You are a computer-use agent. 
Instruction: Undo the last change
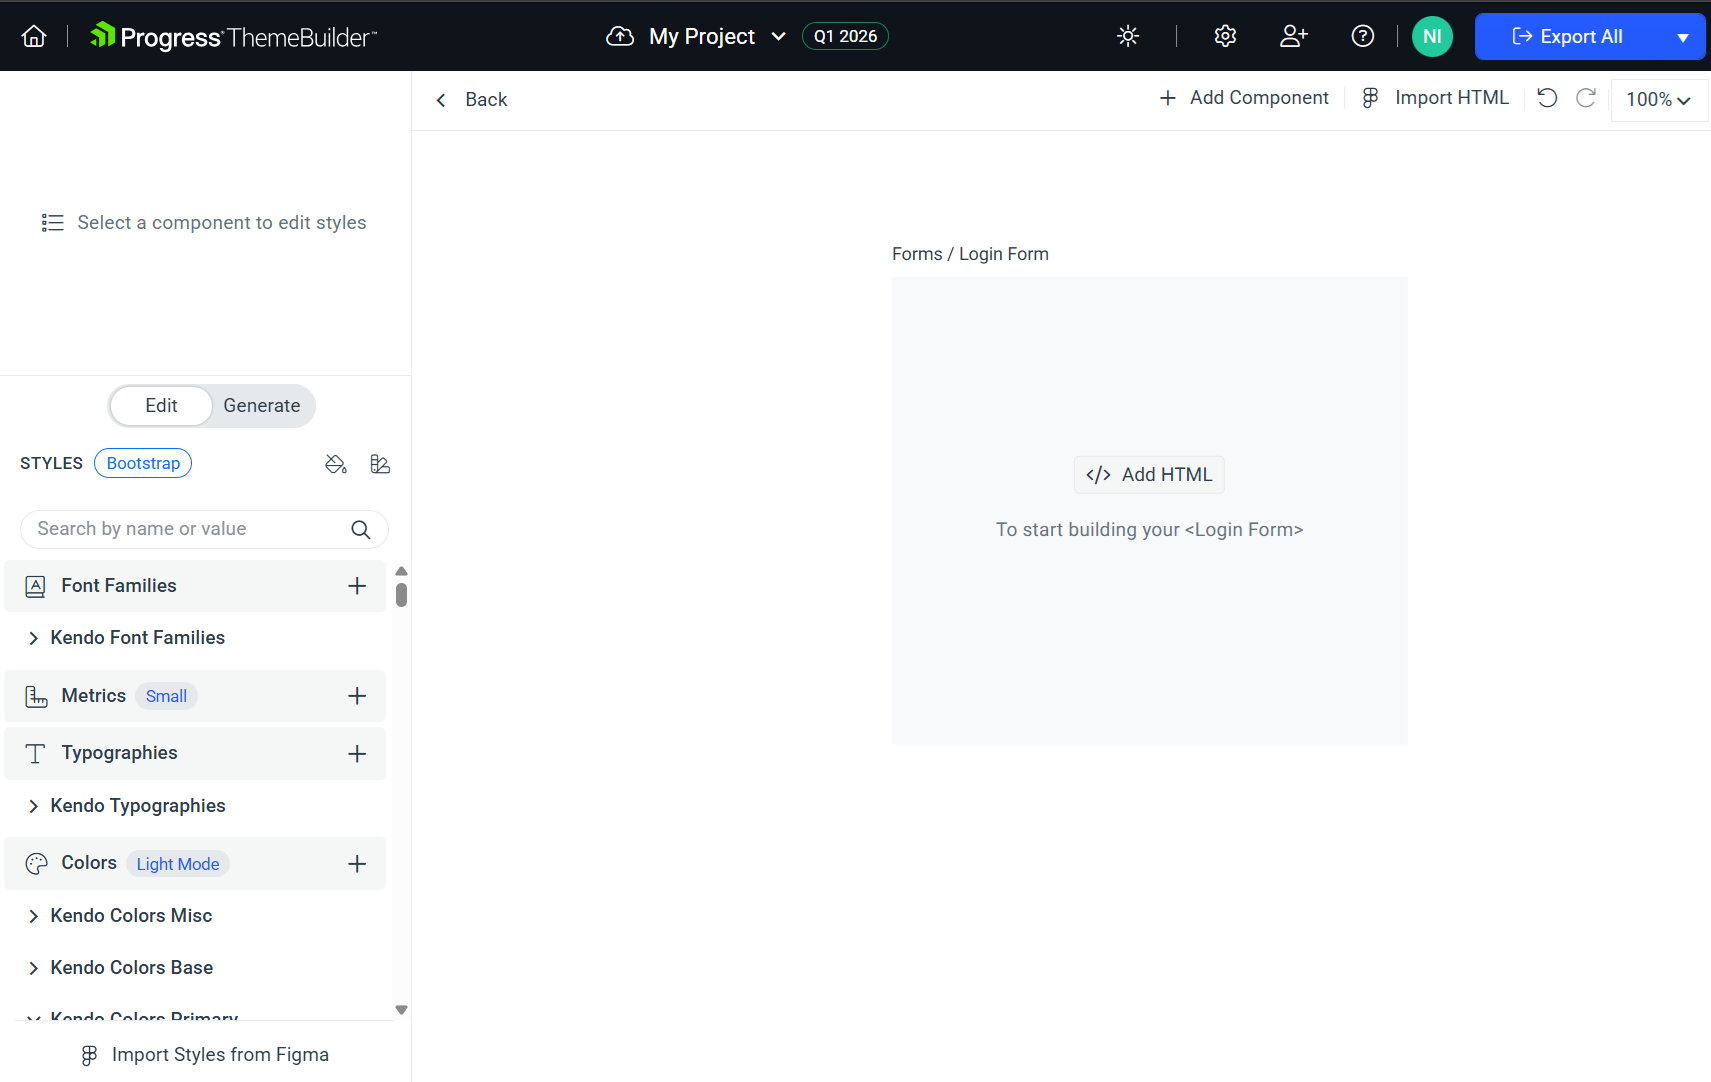click(1546, 98)
